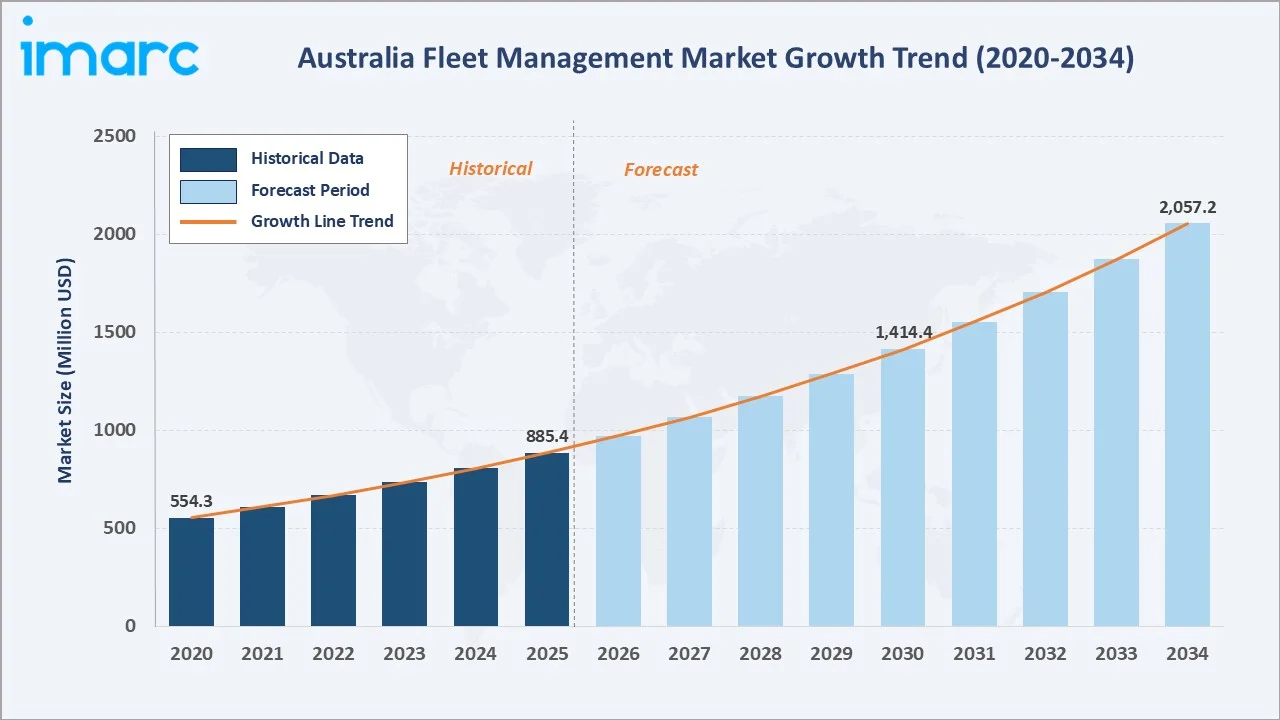Click the 1000 y-axis value
1280x720 pixels.
[x=114, y=430]
